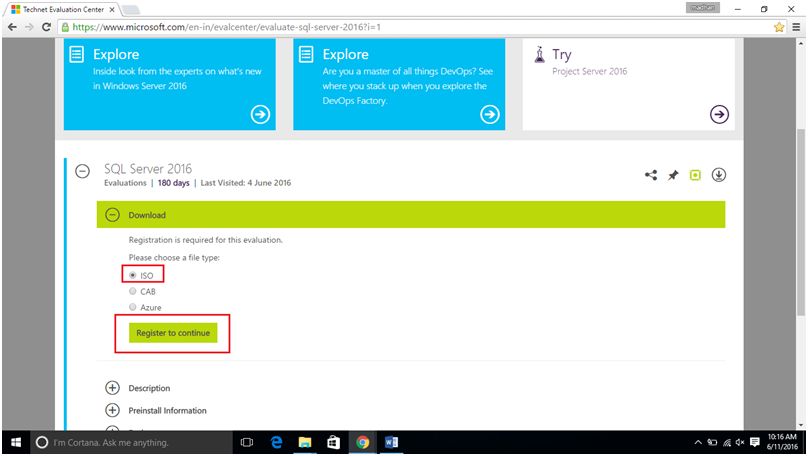Screen dimensions: 808x456
Task: Click arrow on Windows Server 2016 Explore tile
Action: tap(260, 114)
